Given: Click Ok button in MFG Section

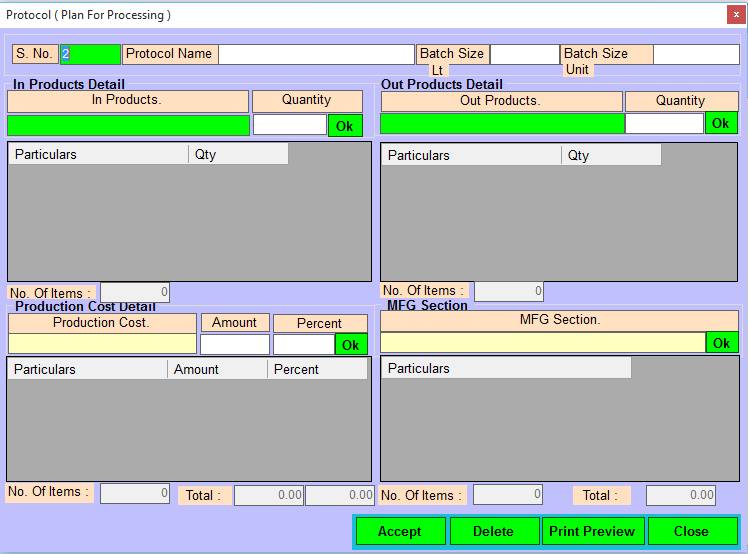Looking at the screenshot, I should (721, 343).
